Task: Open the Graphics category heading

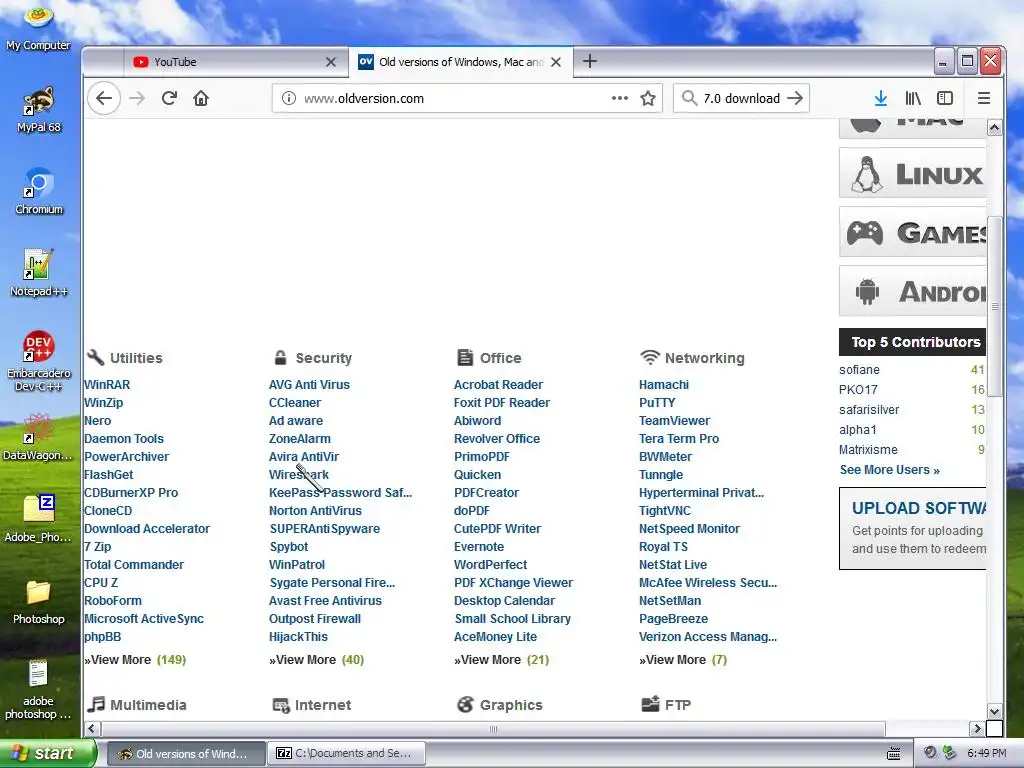Action: point(500,705)
